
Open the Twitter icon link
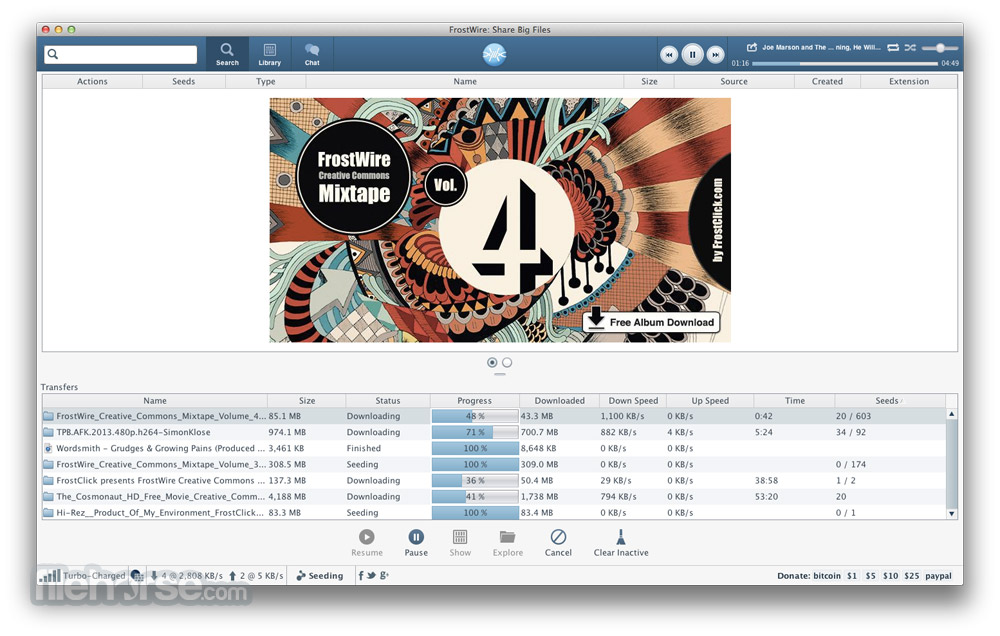tap(371, 575)
